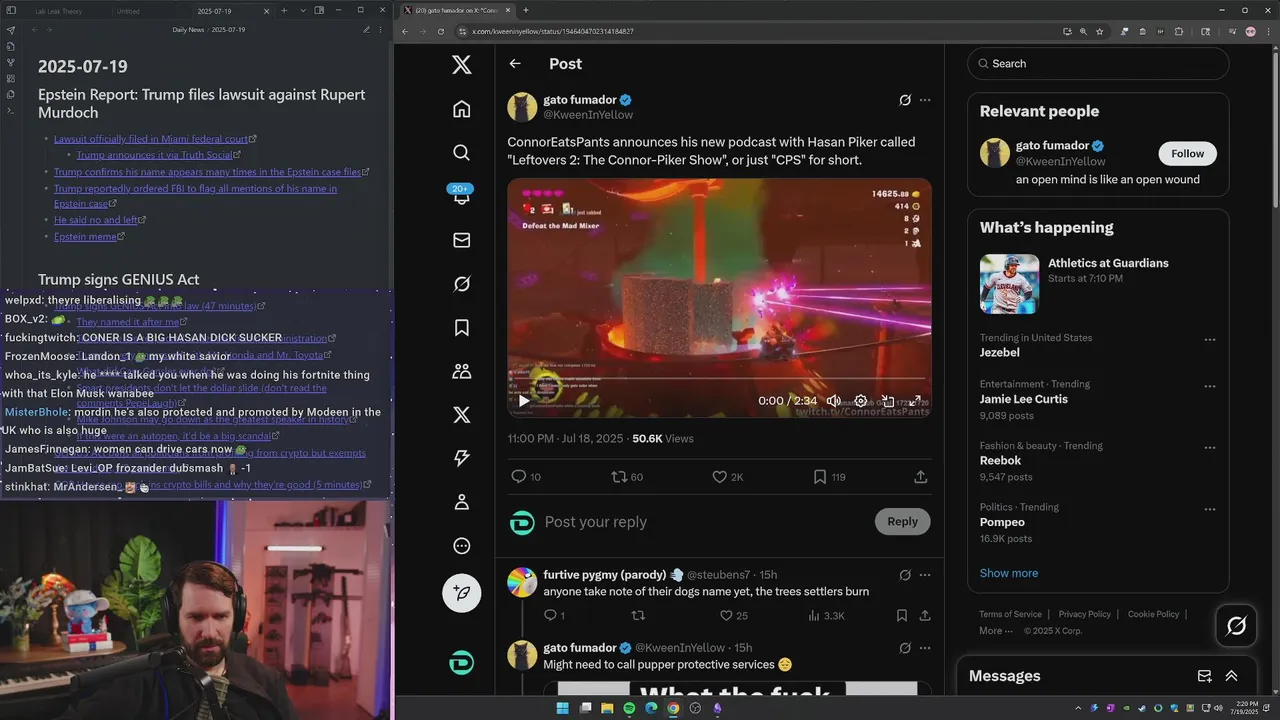The image size is (1280, 720).
Task: Click the video progress bar
Action: pyautogui.click(x=719, y=379)
